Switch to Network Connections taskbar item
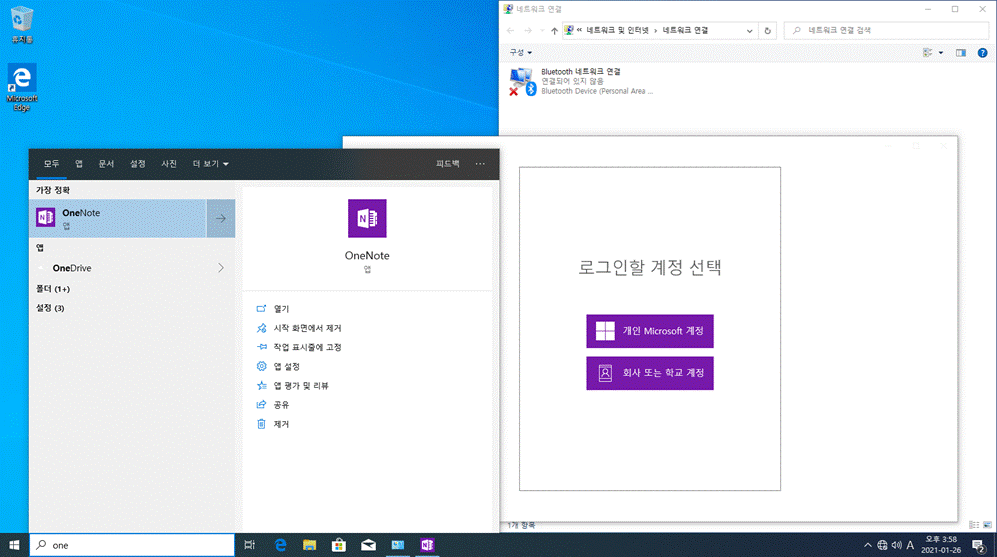The width and height of the screenshot is (997, 557). coord(398,545)
